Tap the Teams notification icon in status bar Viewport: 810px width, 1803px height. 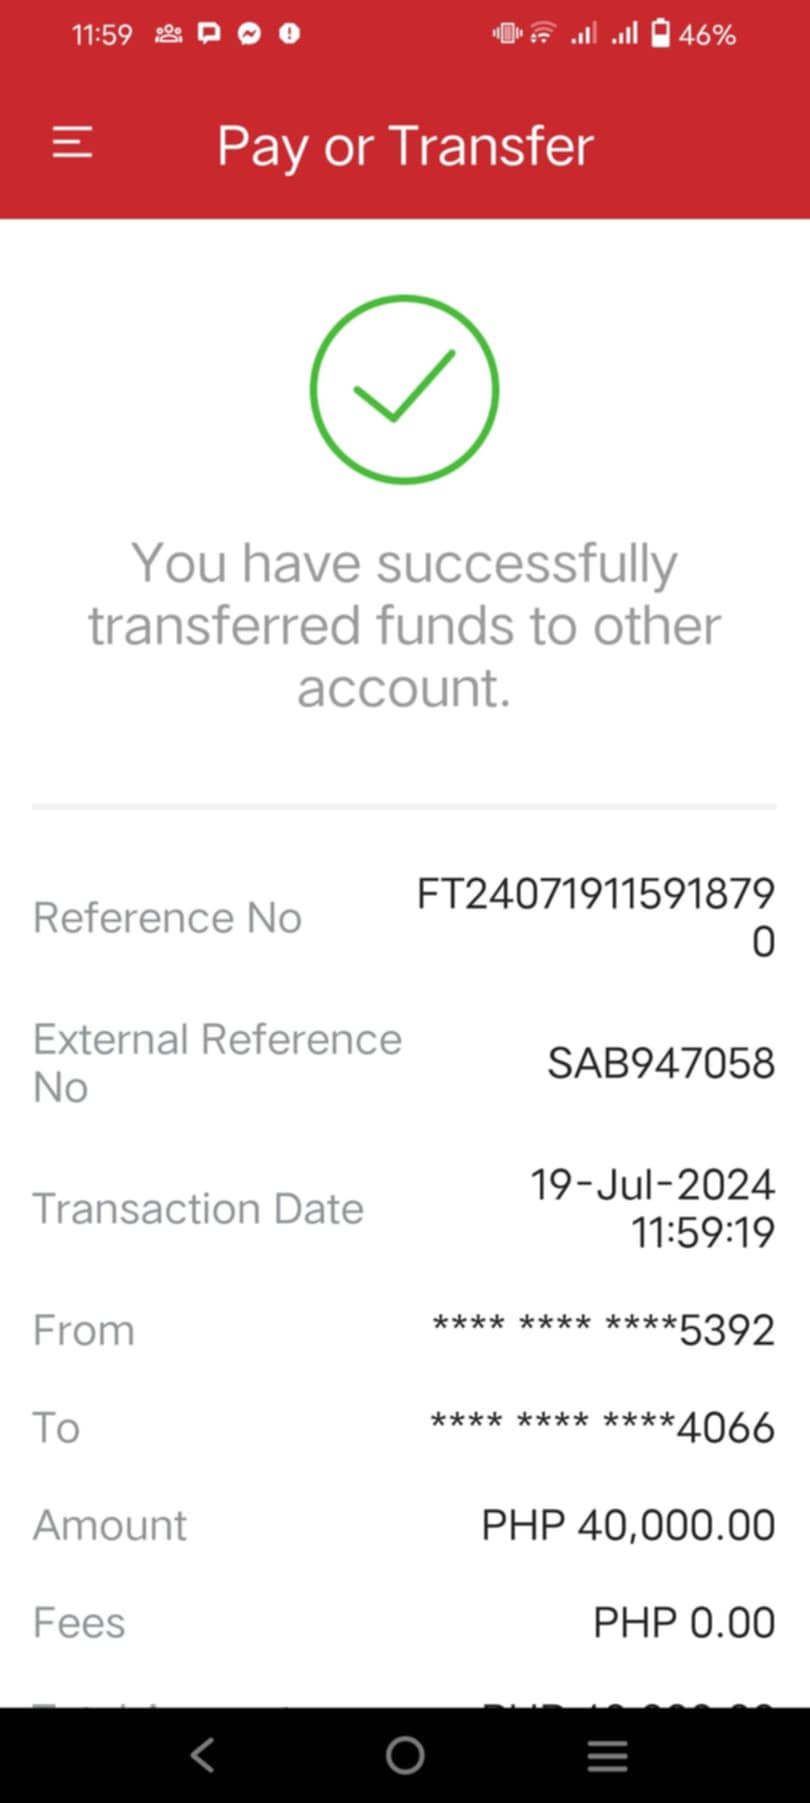click(x=168, y=34)
